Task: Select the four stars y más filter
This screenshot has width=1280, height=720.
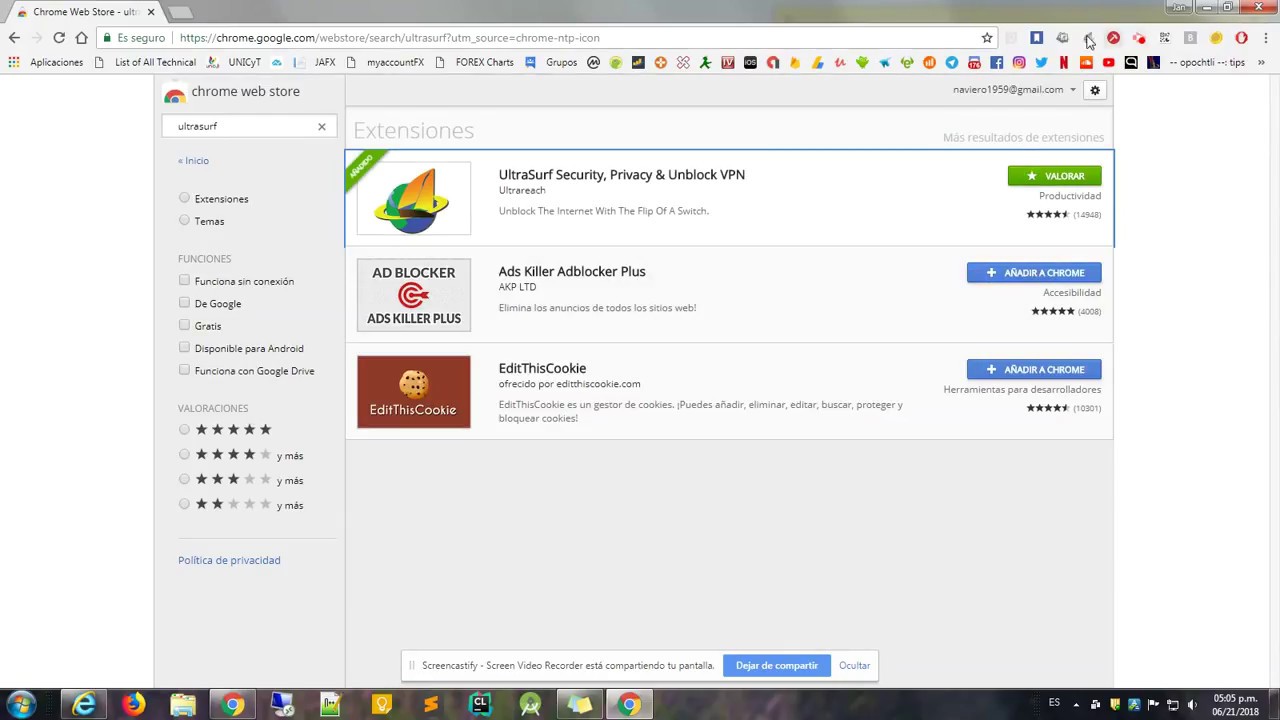Action: tap(184, 454)
